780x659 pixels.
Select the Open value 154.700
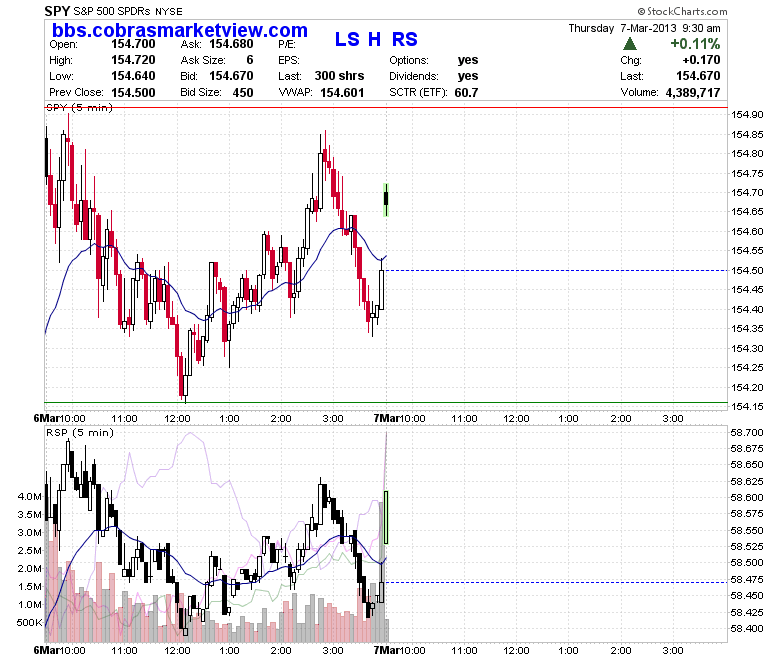pos(133,44)
